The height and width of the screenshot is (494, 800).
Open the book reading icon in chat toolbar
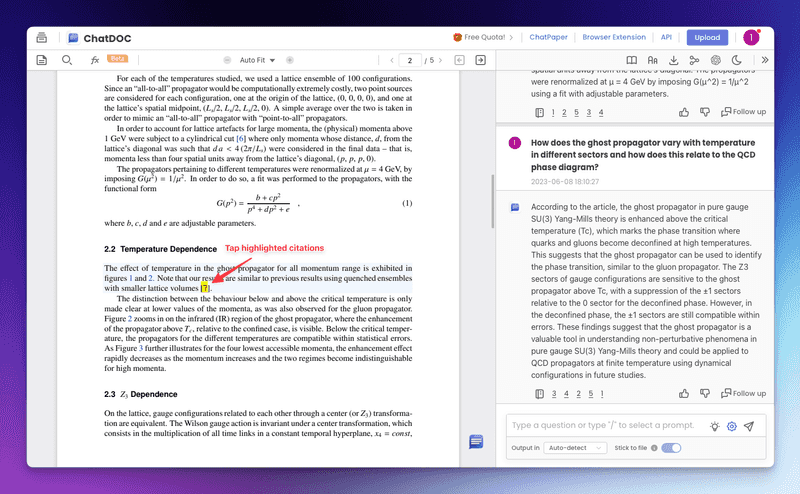coord(632,60)
